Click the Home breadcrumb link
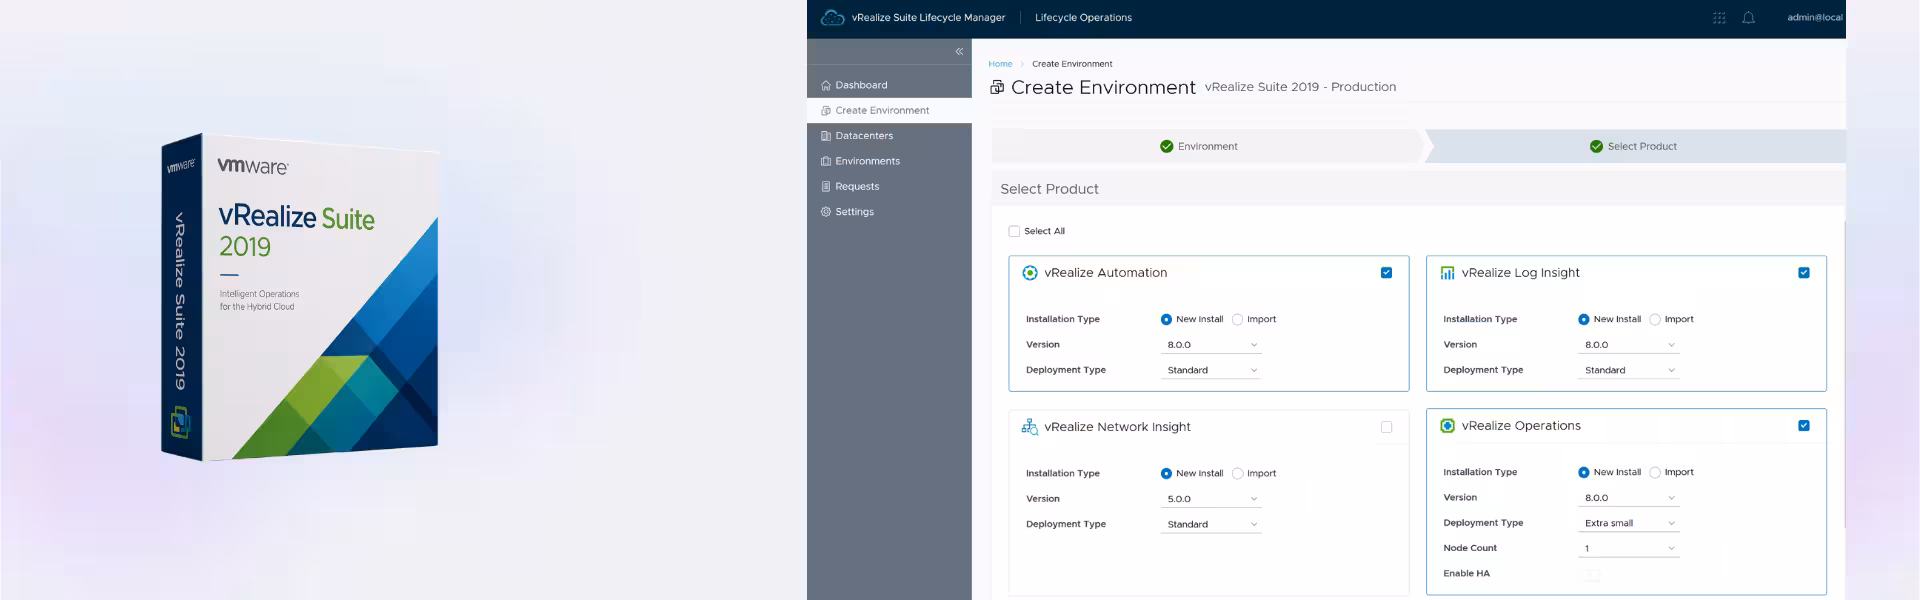The width and height of the screenshot is (1920, 600). tap(1000, 64)
